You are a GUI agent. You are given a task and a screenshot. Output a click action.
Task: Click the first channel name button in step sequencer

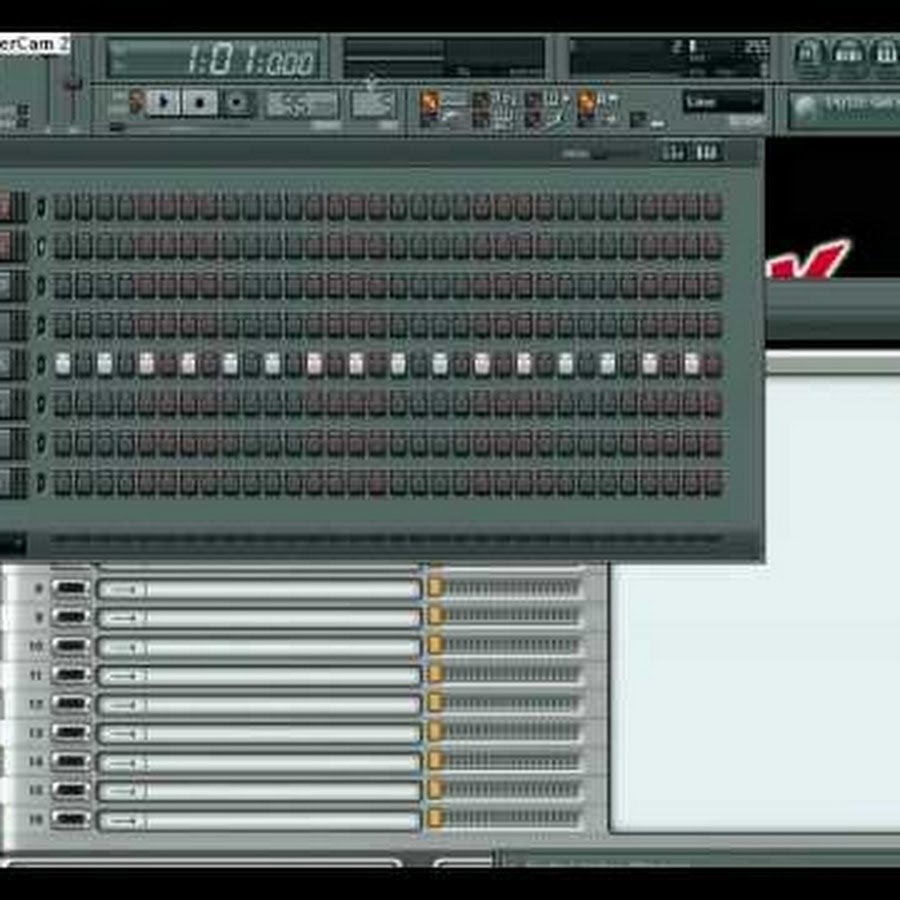pos(6,207)
